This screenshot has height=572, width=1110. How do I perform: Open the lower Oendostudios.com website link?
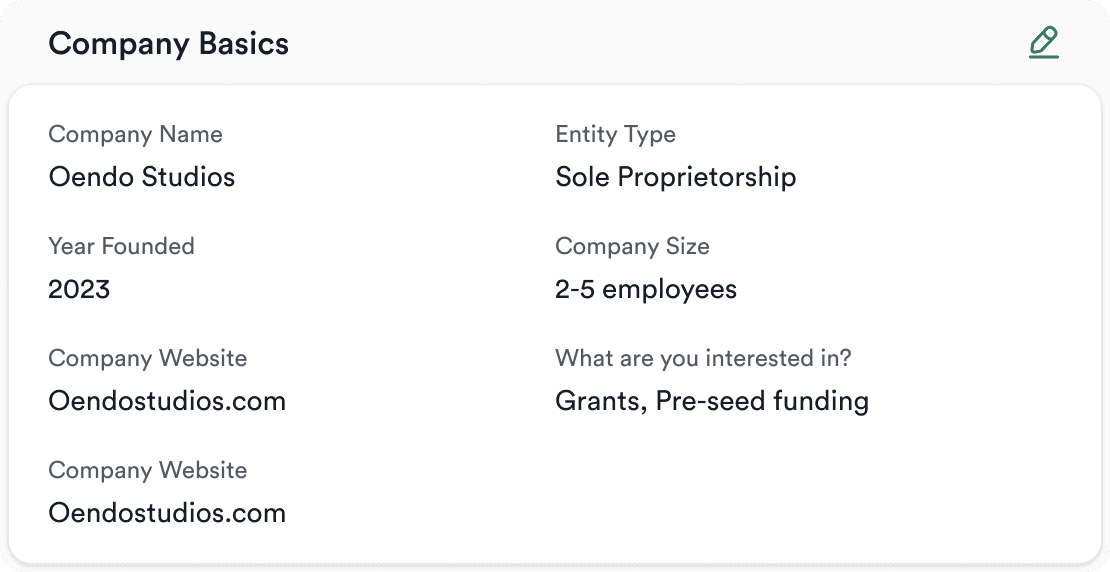(x=167, y=514)
